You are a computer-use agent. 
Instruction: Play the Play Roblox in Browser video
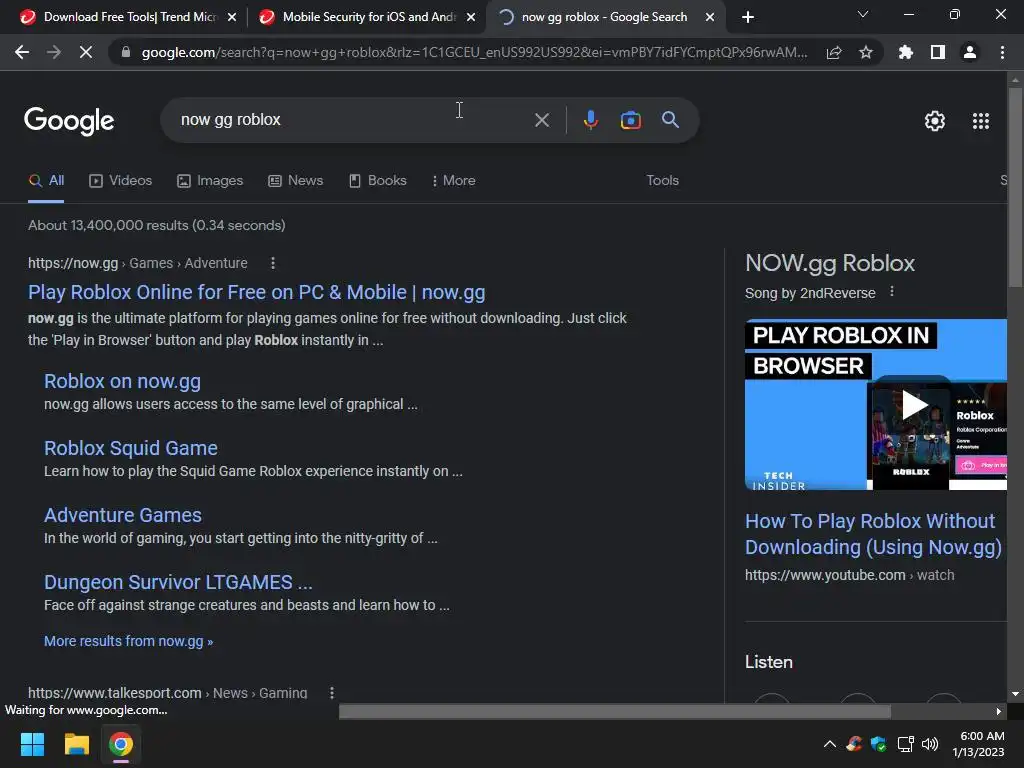[x=914, y=405]
